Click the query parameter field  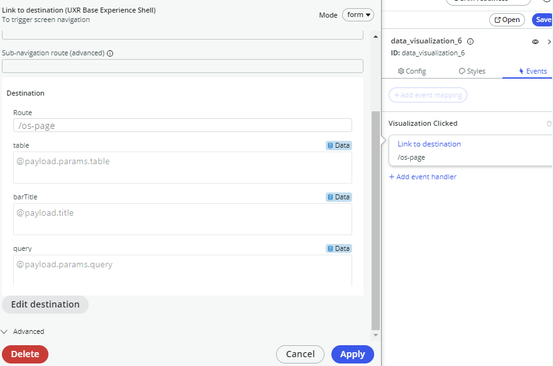[182, 270]
